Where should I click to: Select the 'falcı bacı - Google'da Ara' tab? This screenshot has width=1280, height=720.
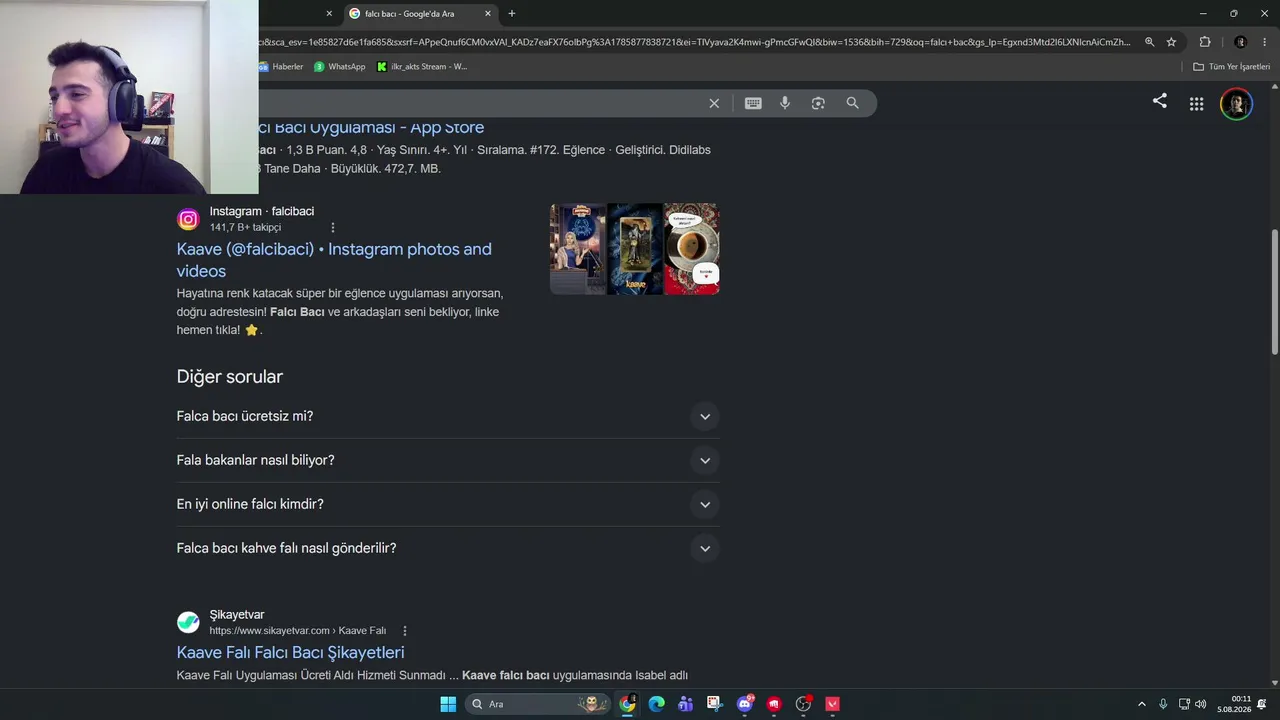click(x=420, y=14)
